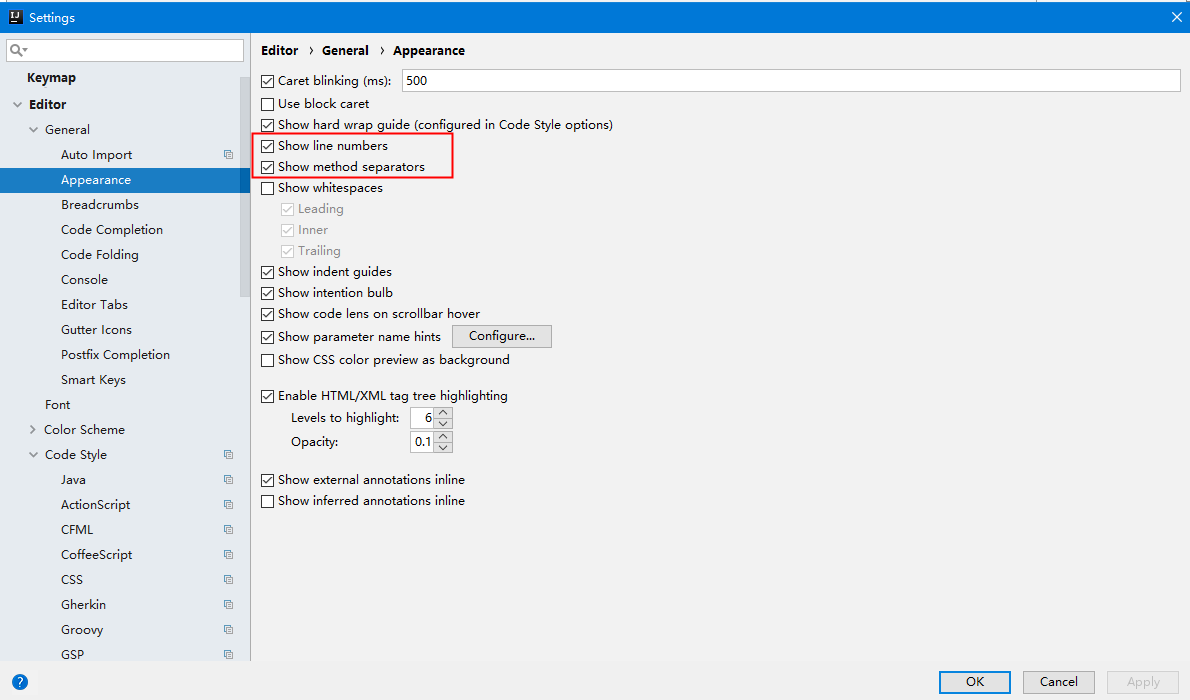This screenshot has height=700, width=1190.
Task: Enable Use block caret
Action: [267, 104]
